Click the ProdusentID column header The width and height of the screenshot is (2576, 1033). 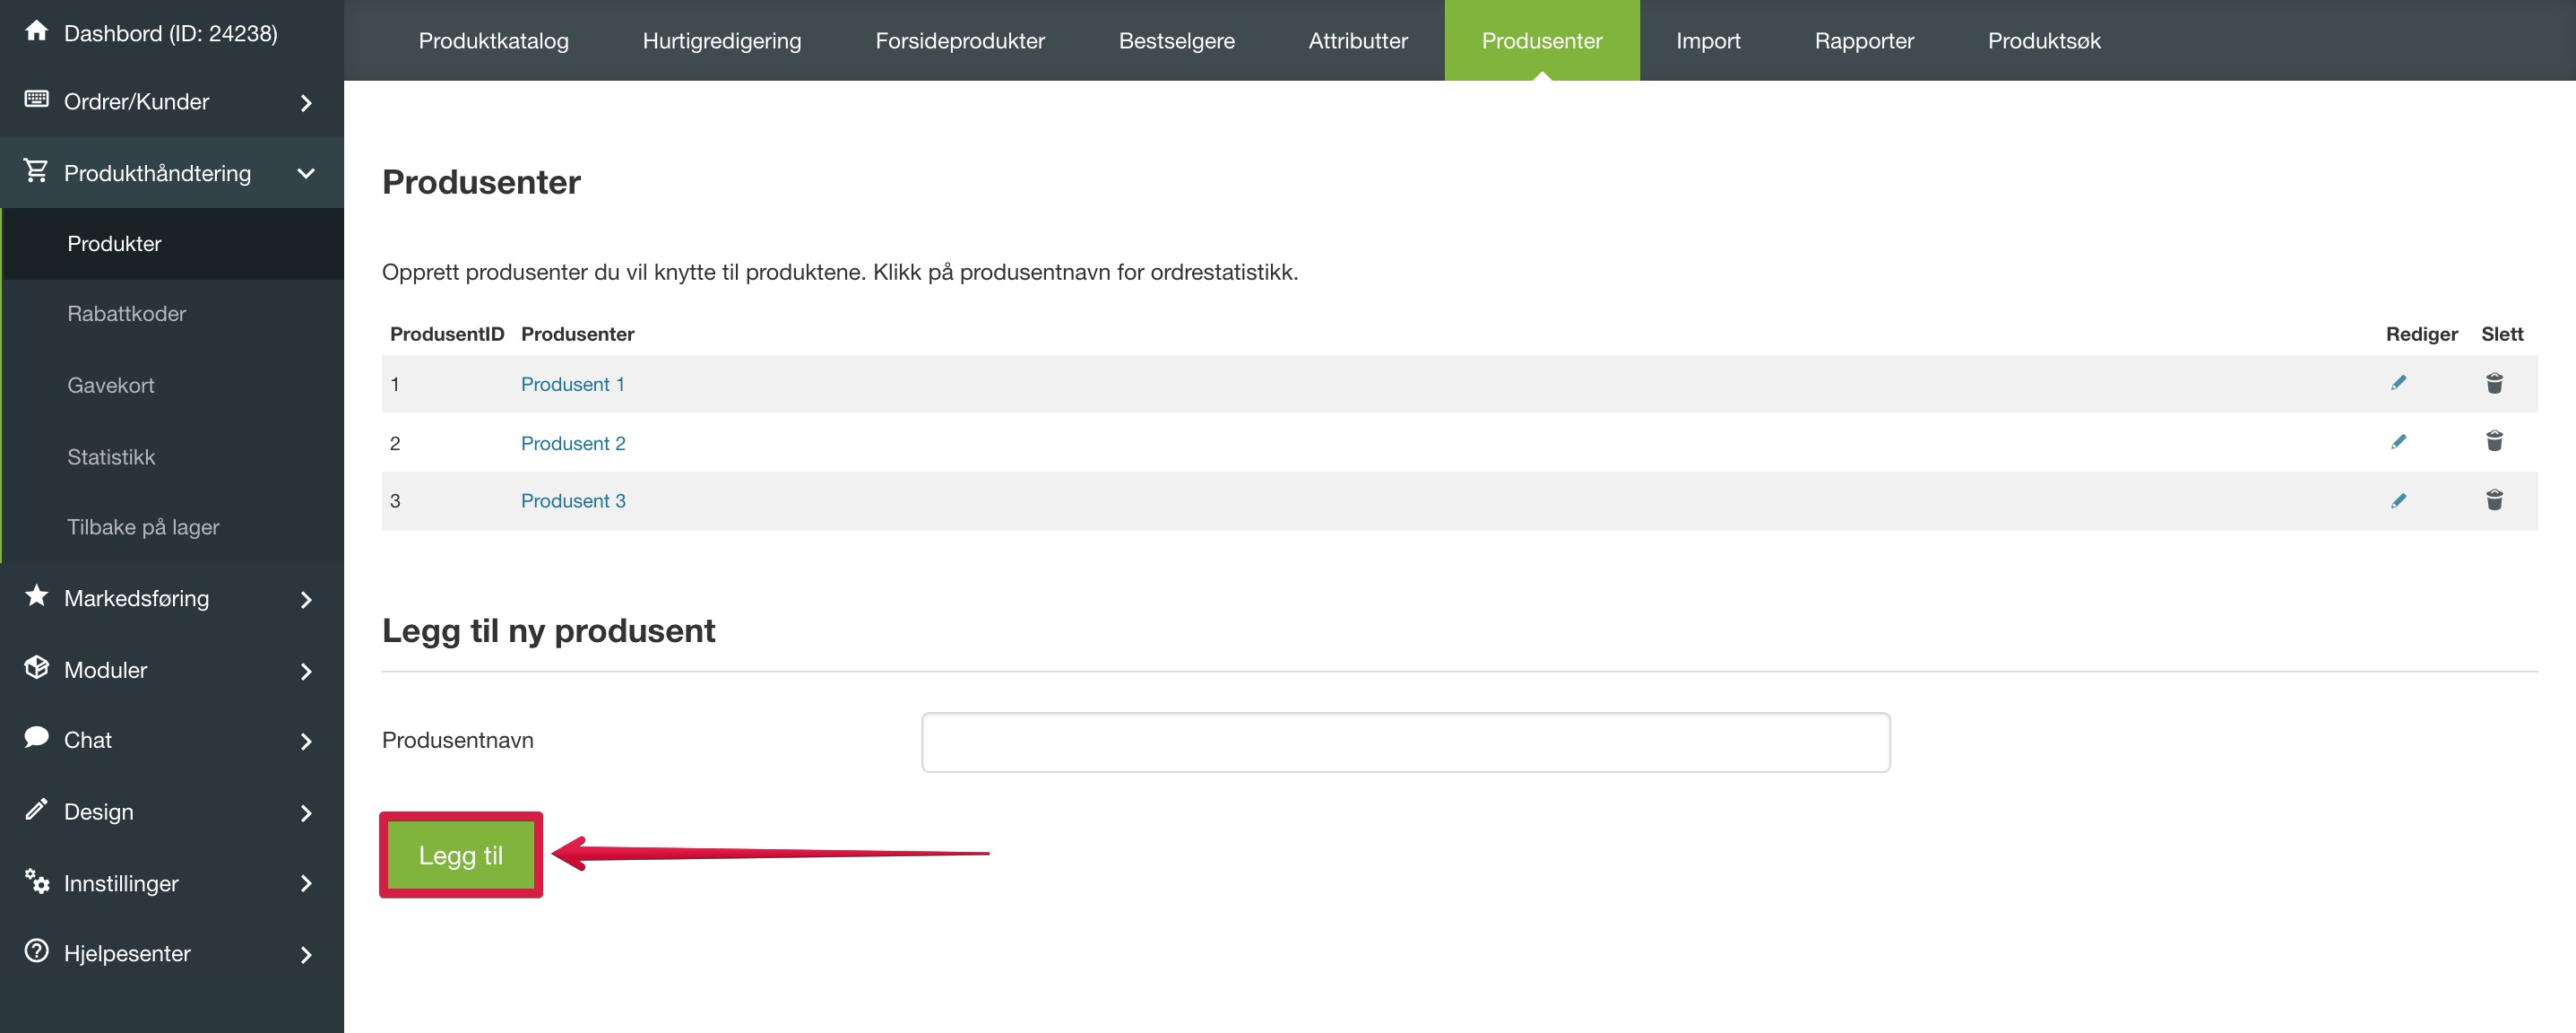447,334
